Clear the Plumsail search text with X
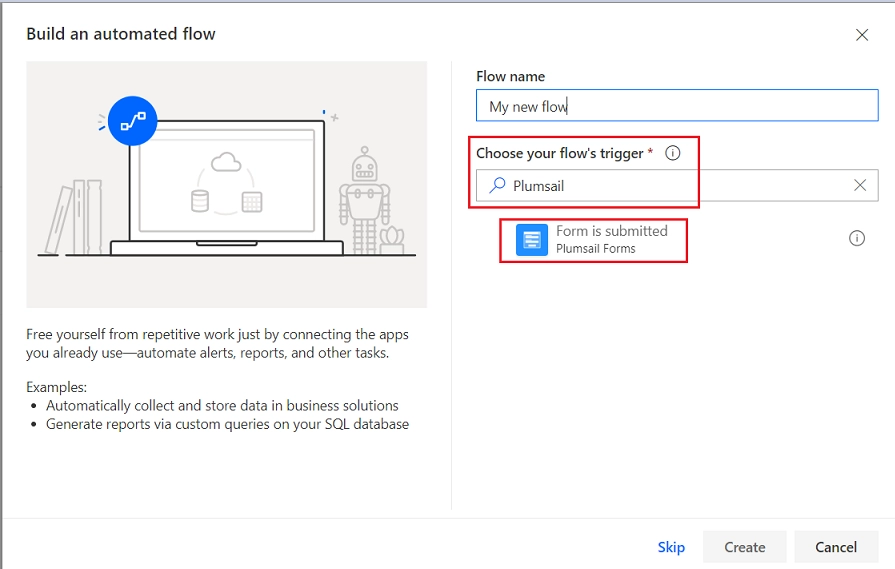 click(x=860, y=185)
